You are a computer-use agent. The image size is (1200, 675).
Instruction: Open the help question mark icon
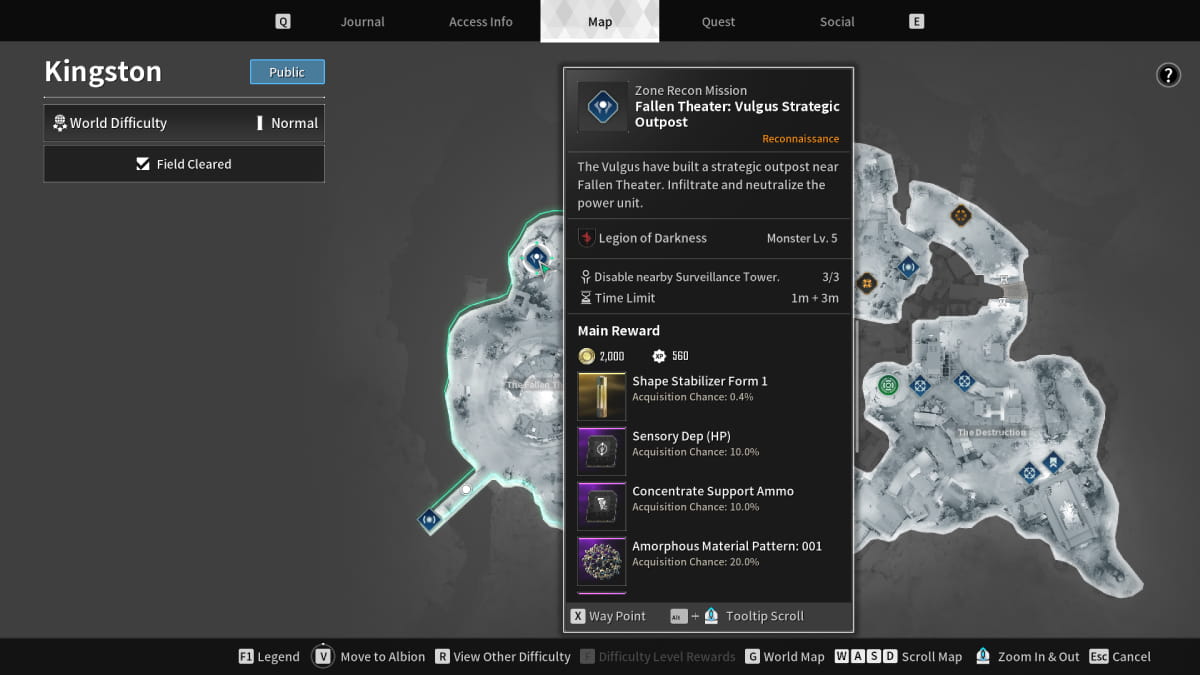pyautogui.click(x=1168, y=75)
